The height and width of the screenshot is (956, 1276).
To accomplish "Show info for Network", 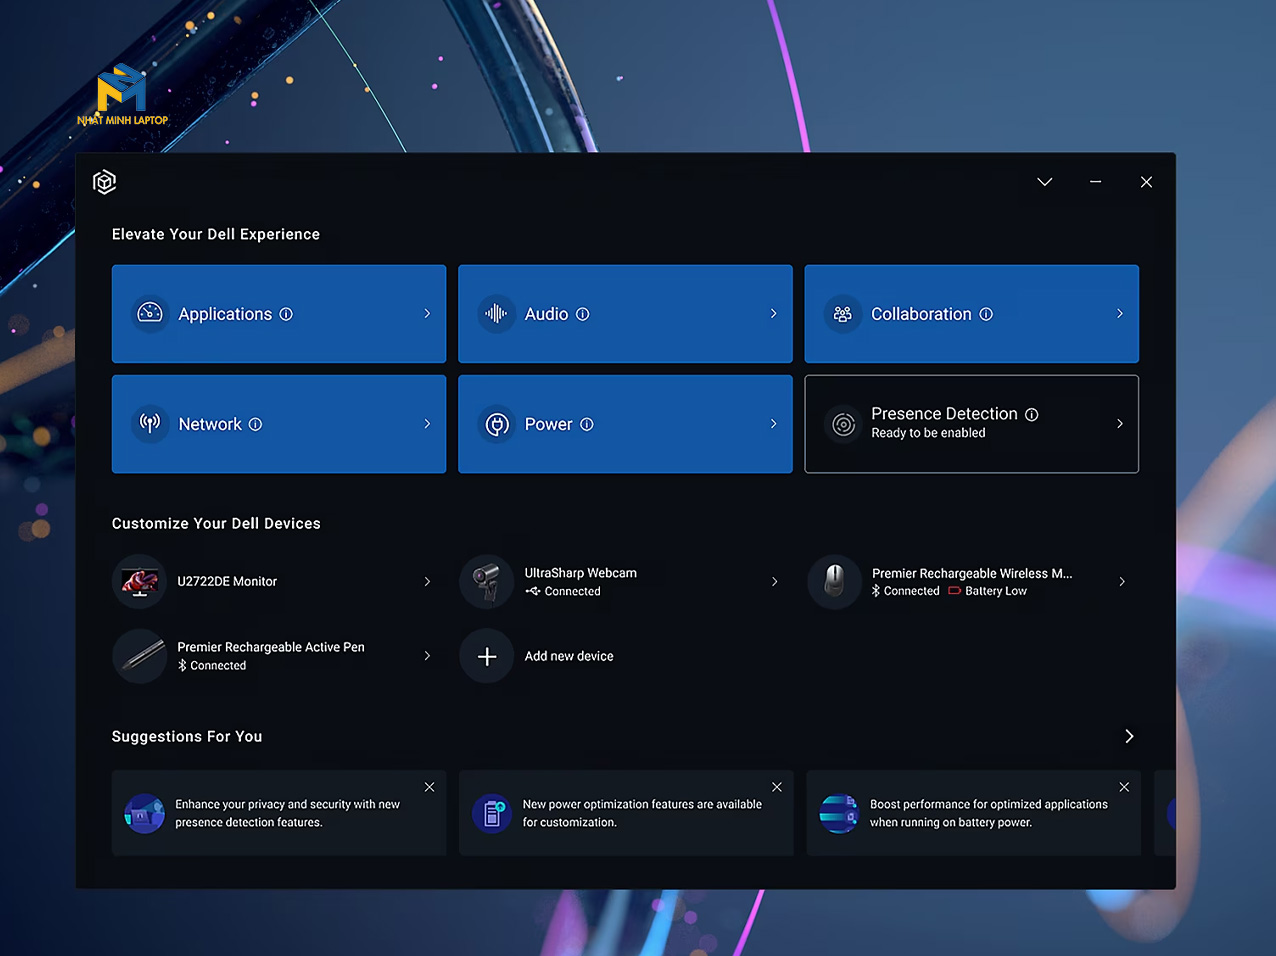I will click(255, 424).
